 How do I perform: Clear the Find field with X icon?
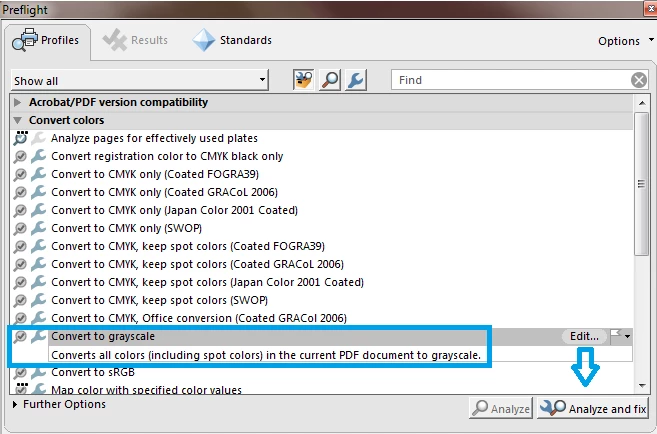[x=639, y=80]
